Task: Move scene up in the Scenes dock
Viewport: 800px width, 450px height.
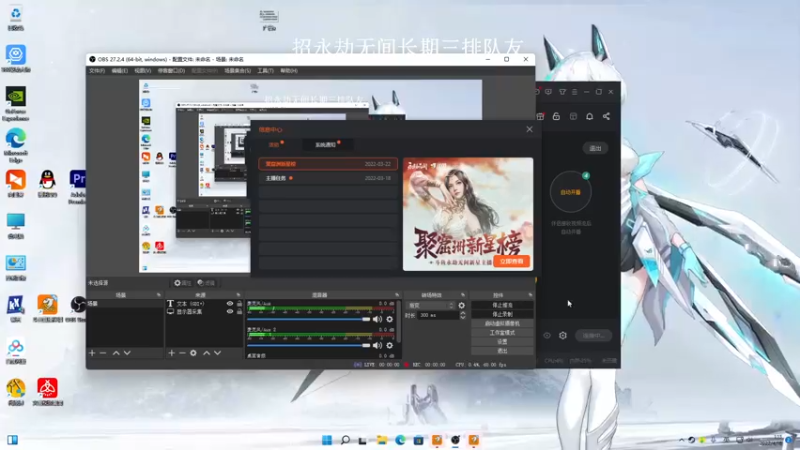Action: pos(116,353)
